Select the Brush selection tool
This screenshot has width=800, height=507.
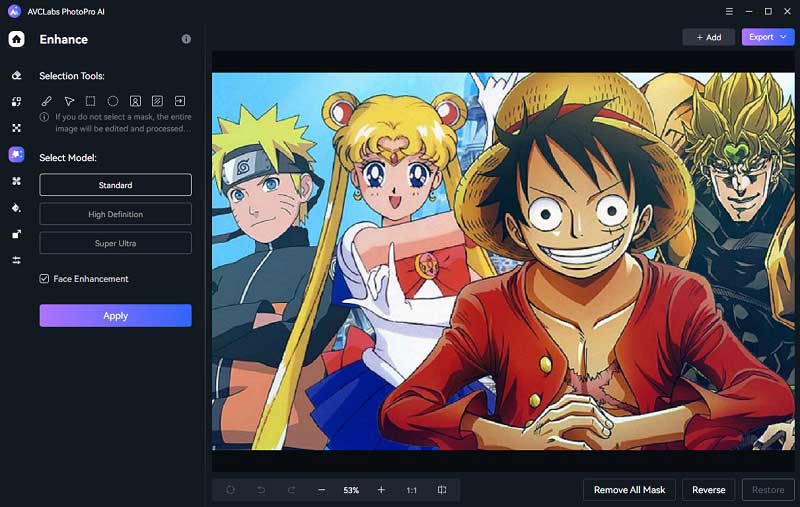[x=46, y=101]
